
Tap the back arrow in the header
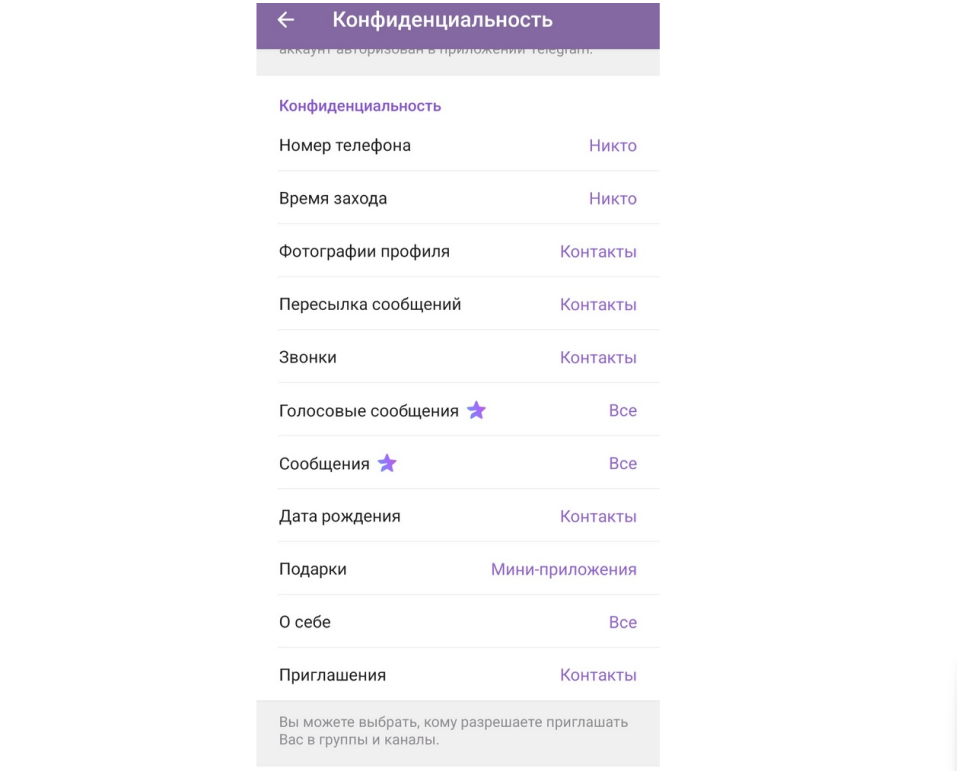286,20
